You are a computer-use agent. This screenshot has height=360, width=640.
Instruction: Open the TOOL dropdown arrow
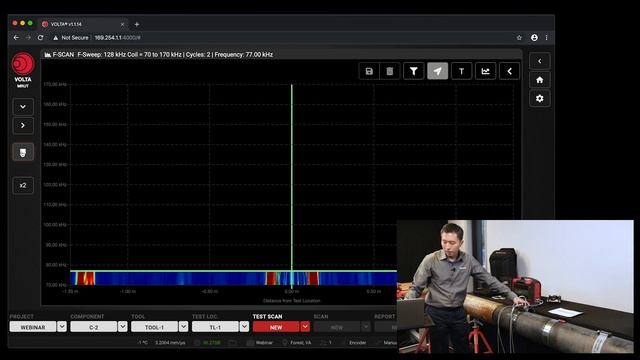184,327
